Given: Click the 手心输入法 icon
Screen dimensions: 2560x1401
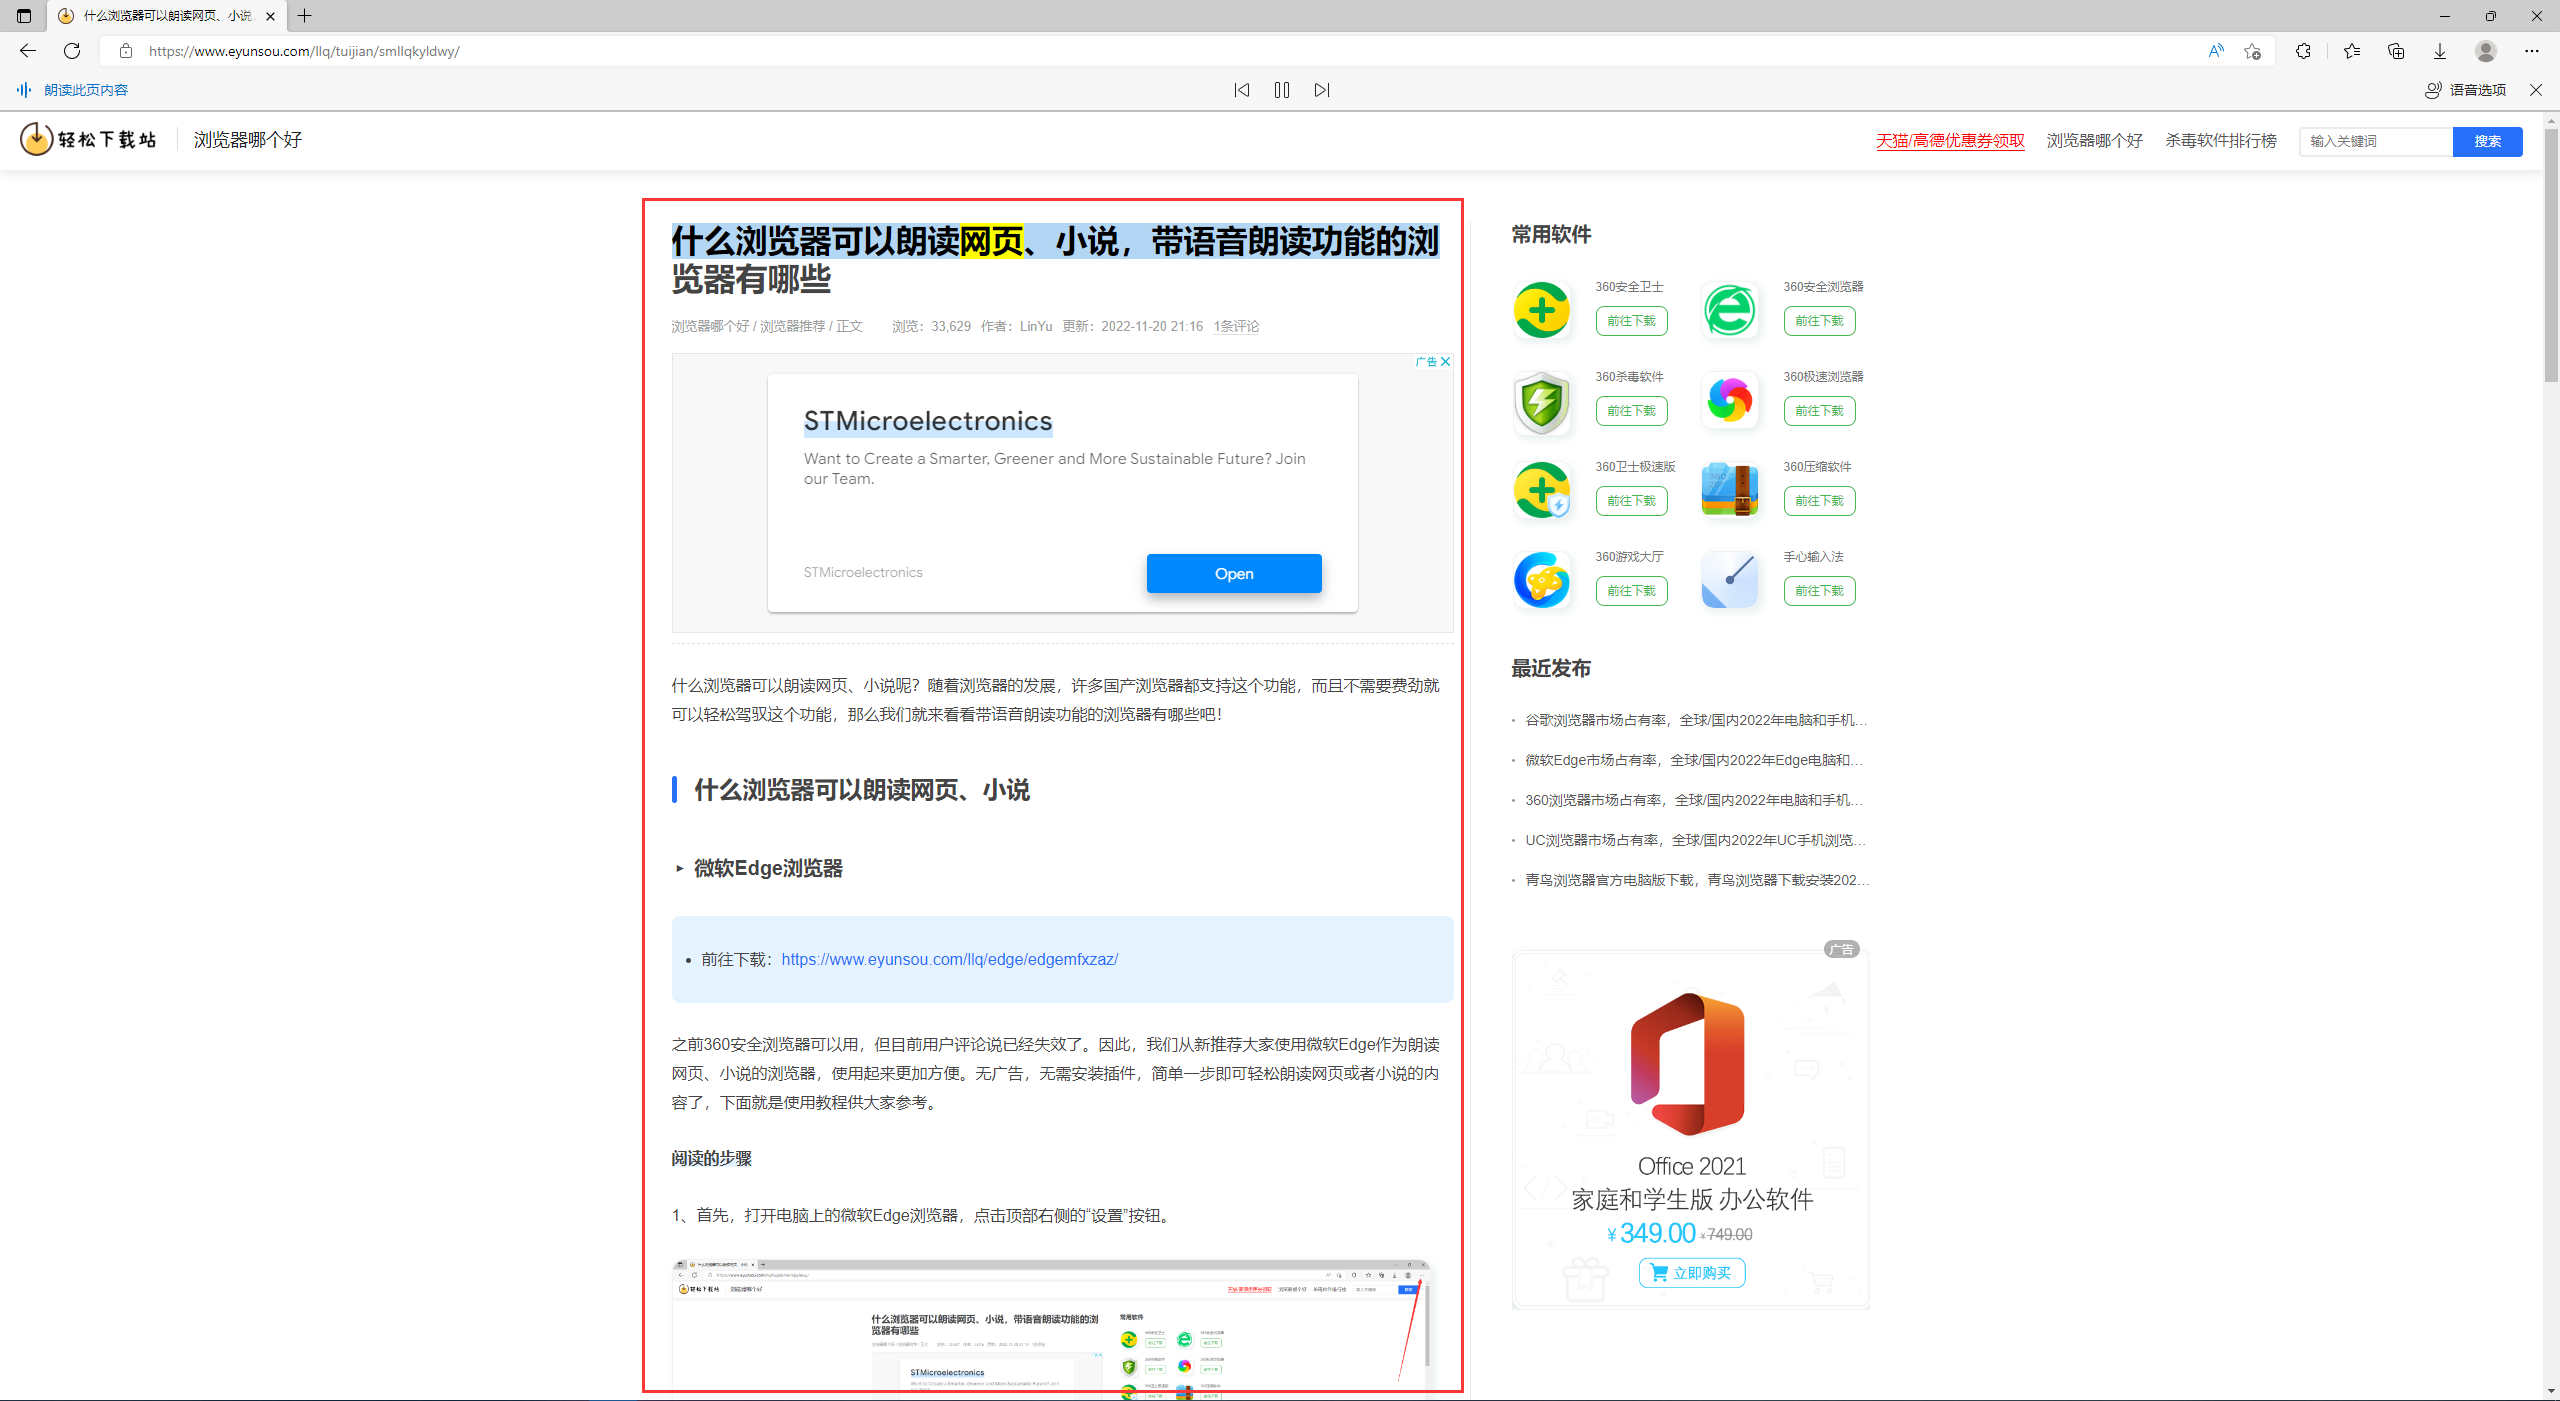Looking at the screenshot, I should (1730, 580).
